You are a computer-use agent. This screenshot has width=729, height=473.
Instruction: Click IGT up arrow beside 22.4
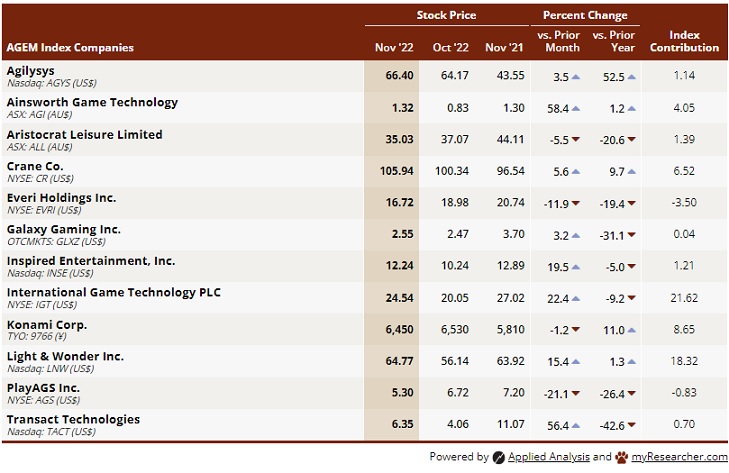point(576,299)
